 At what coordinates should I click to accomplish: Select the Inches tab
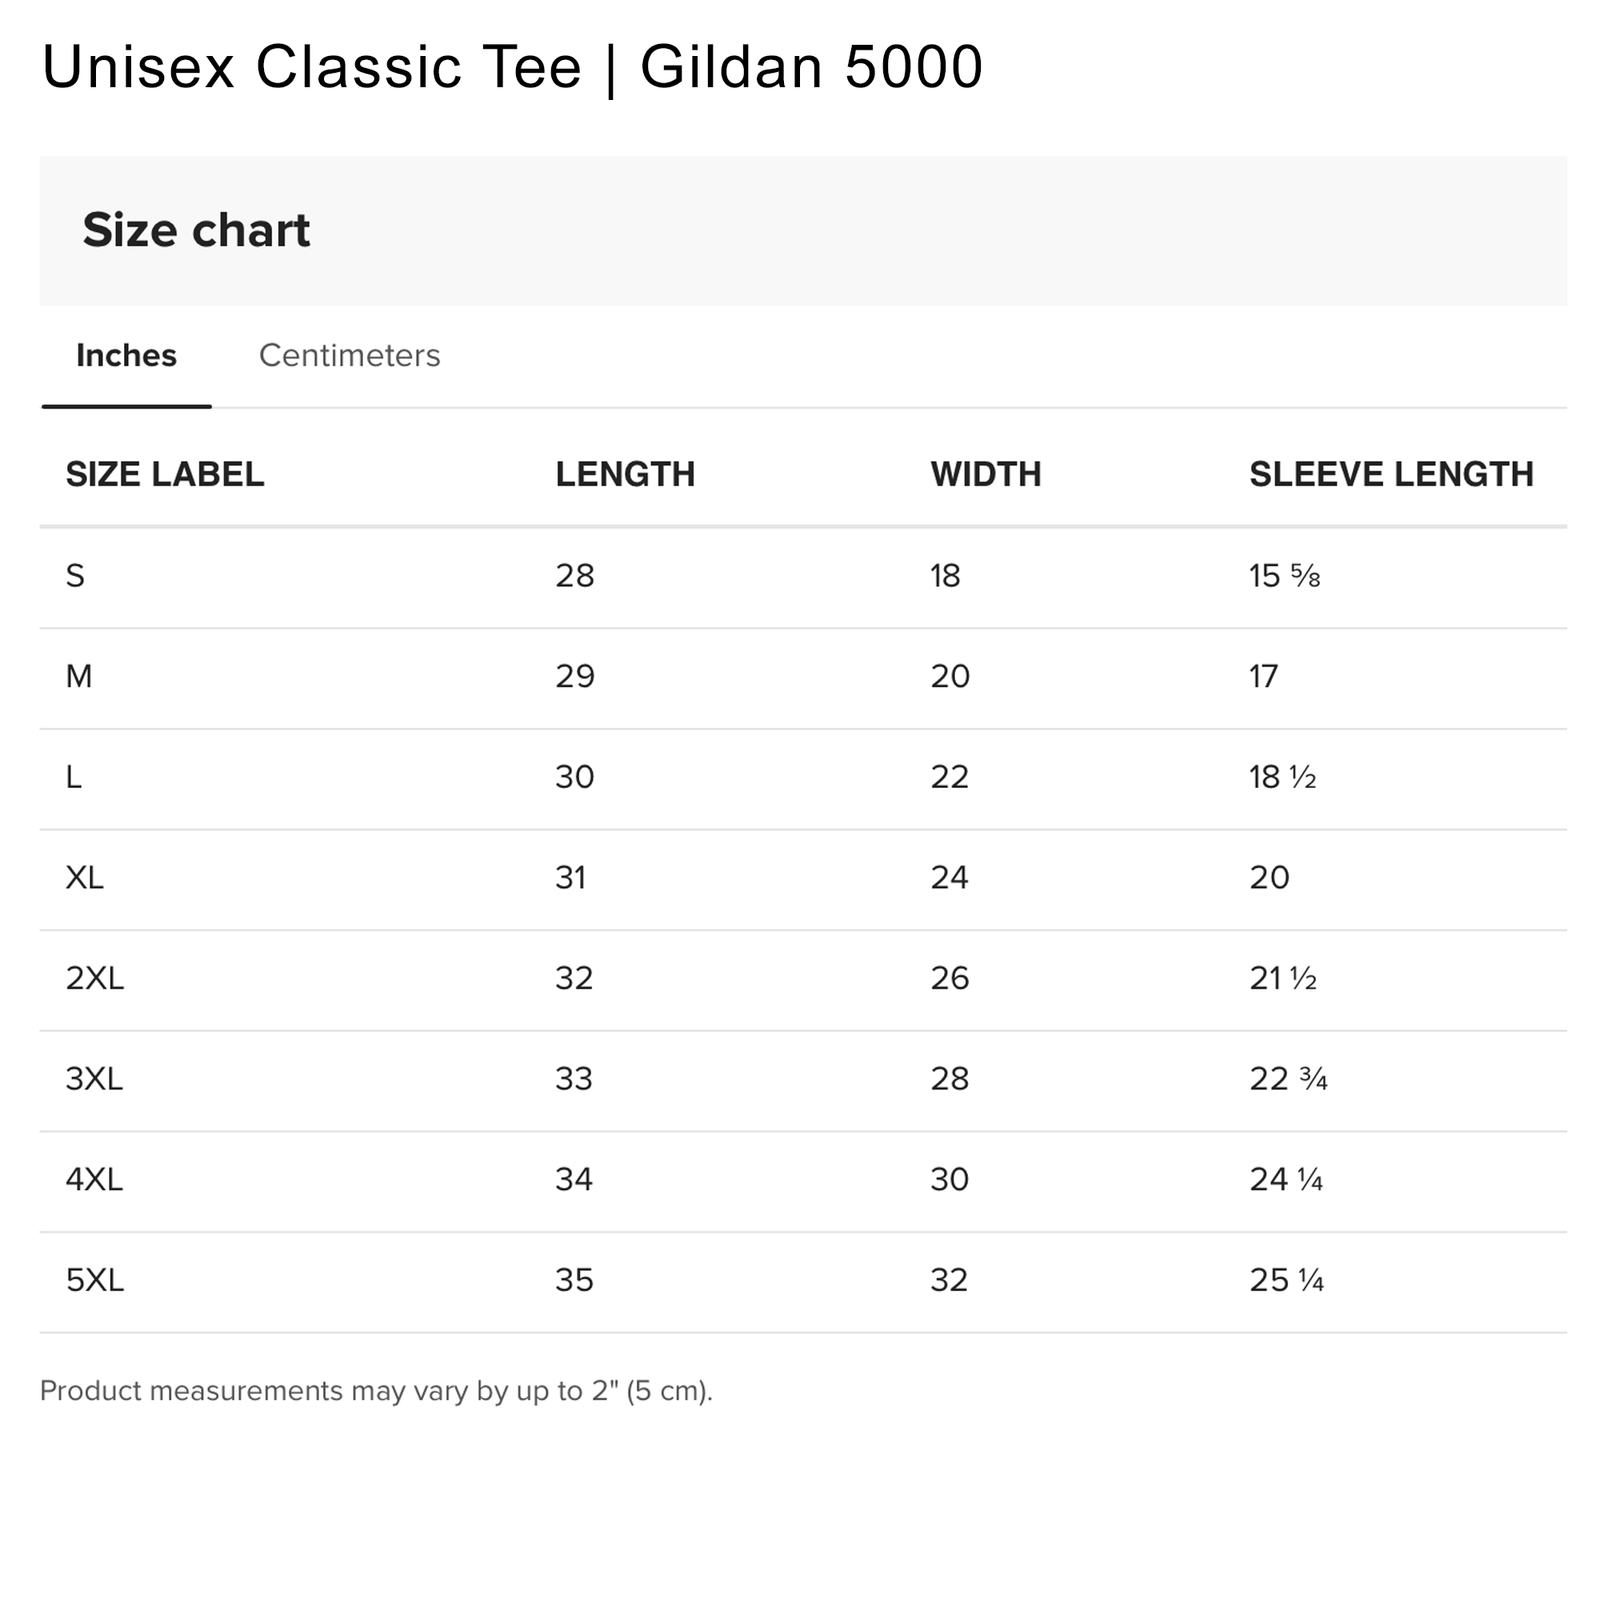point(126,356)
